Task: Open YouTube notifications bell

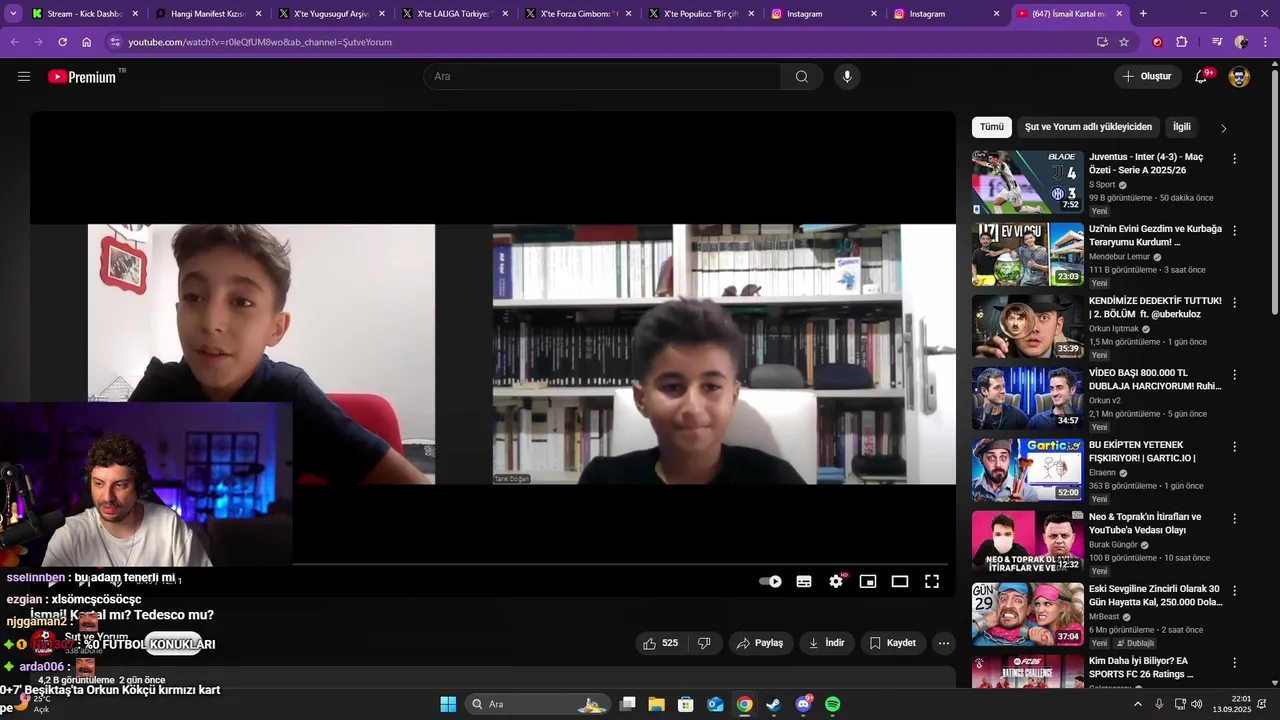Action: [x=1201, y=76]
